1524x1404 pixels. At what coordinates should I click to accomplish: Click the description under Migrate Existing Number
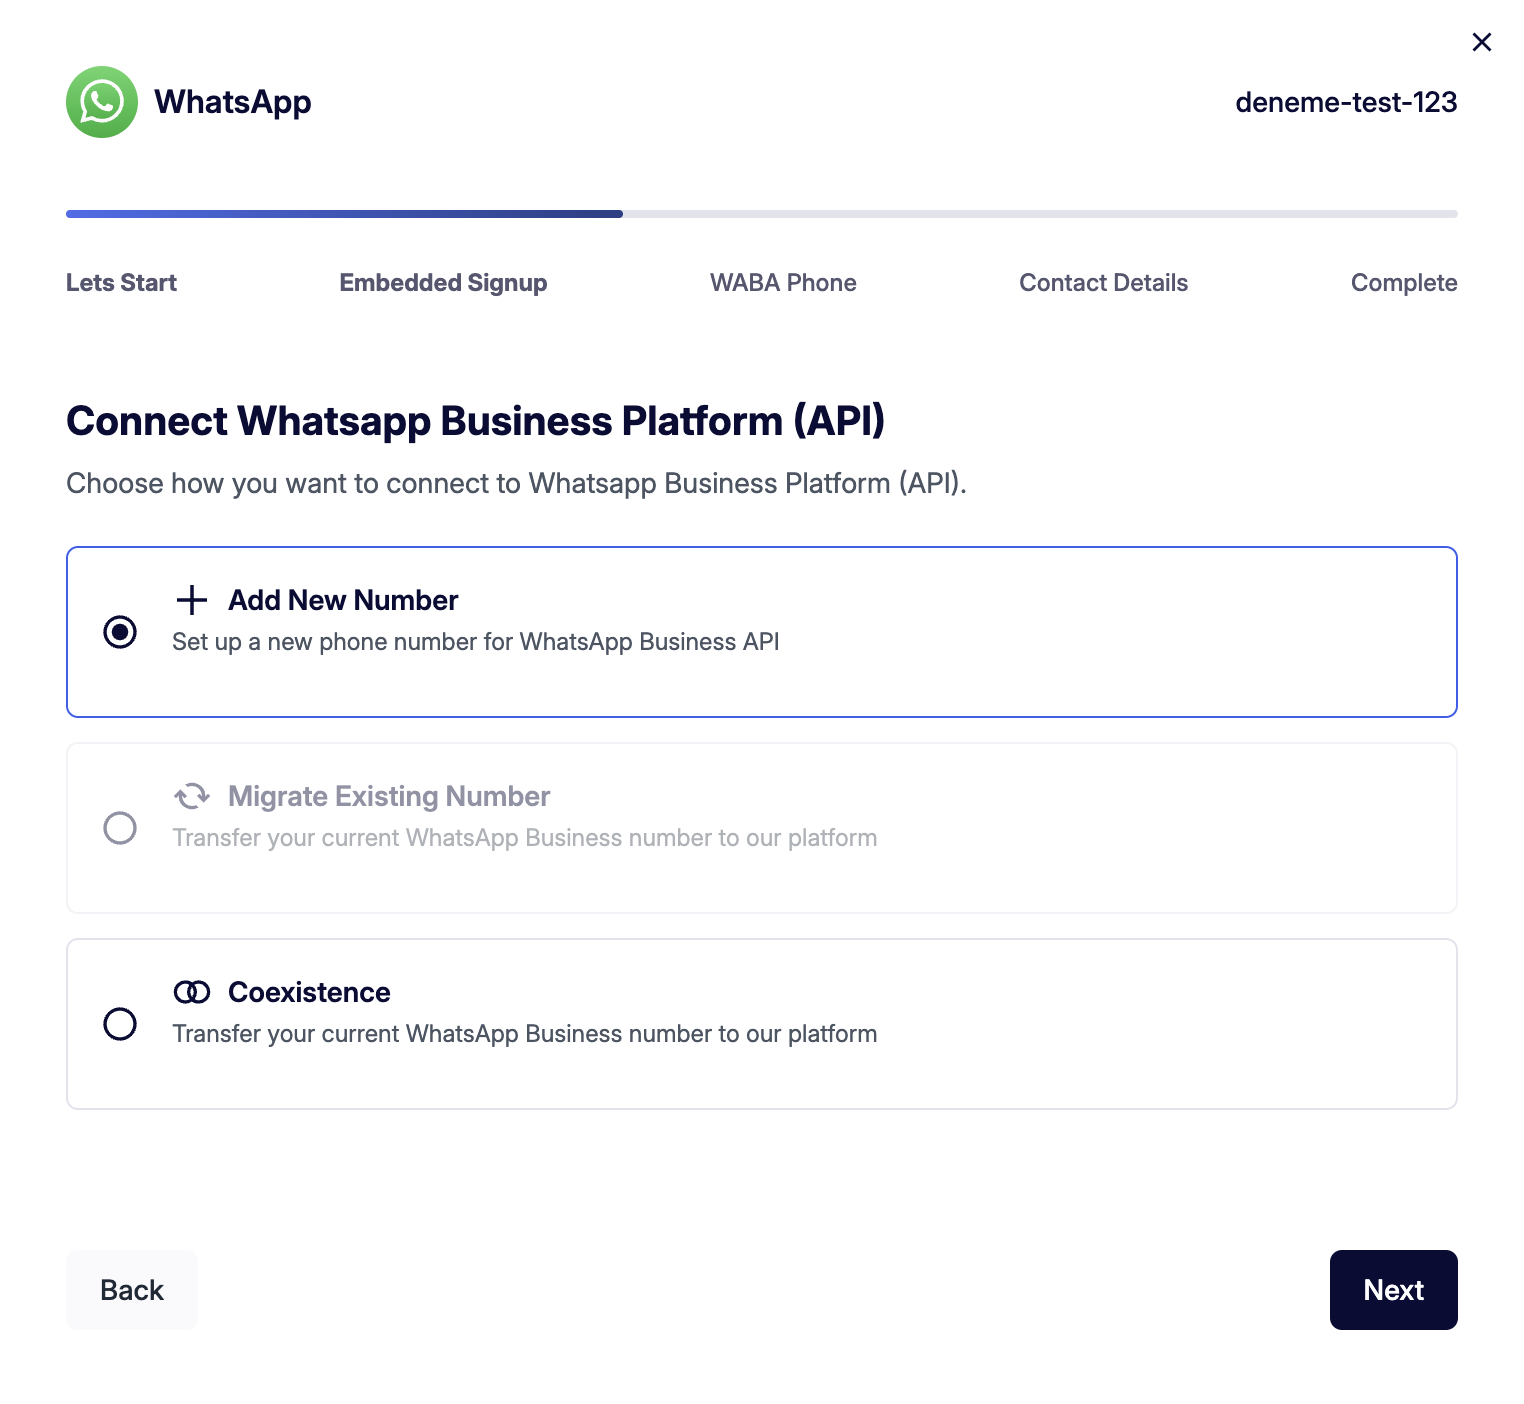525,838
